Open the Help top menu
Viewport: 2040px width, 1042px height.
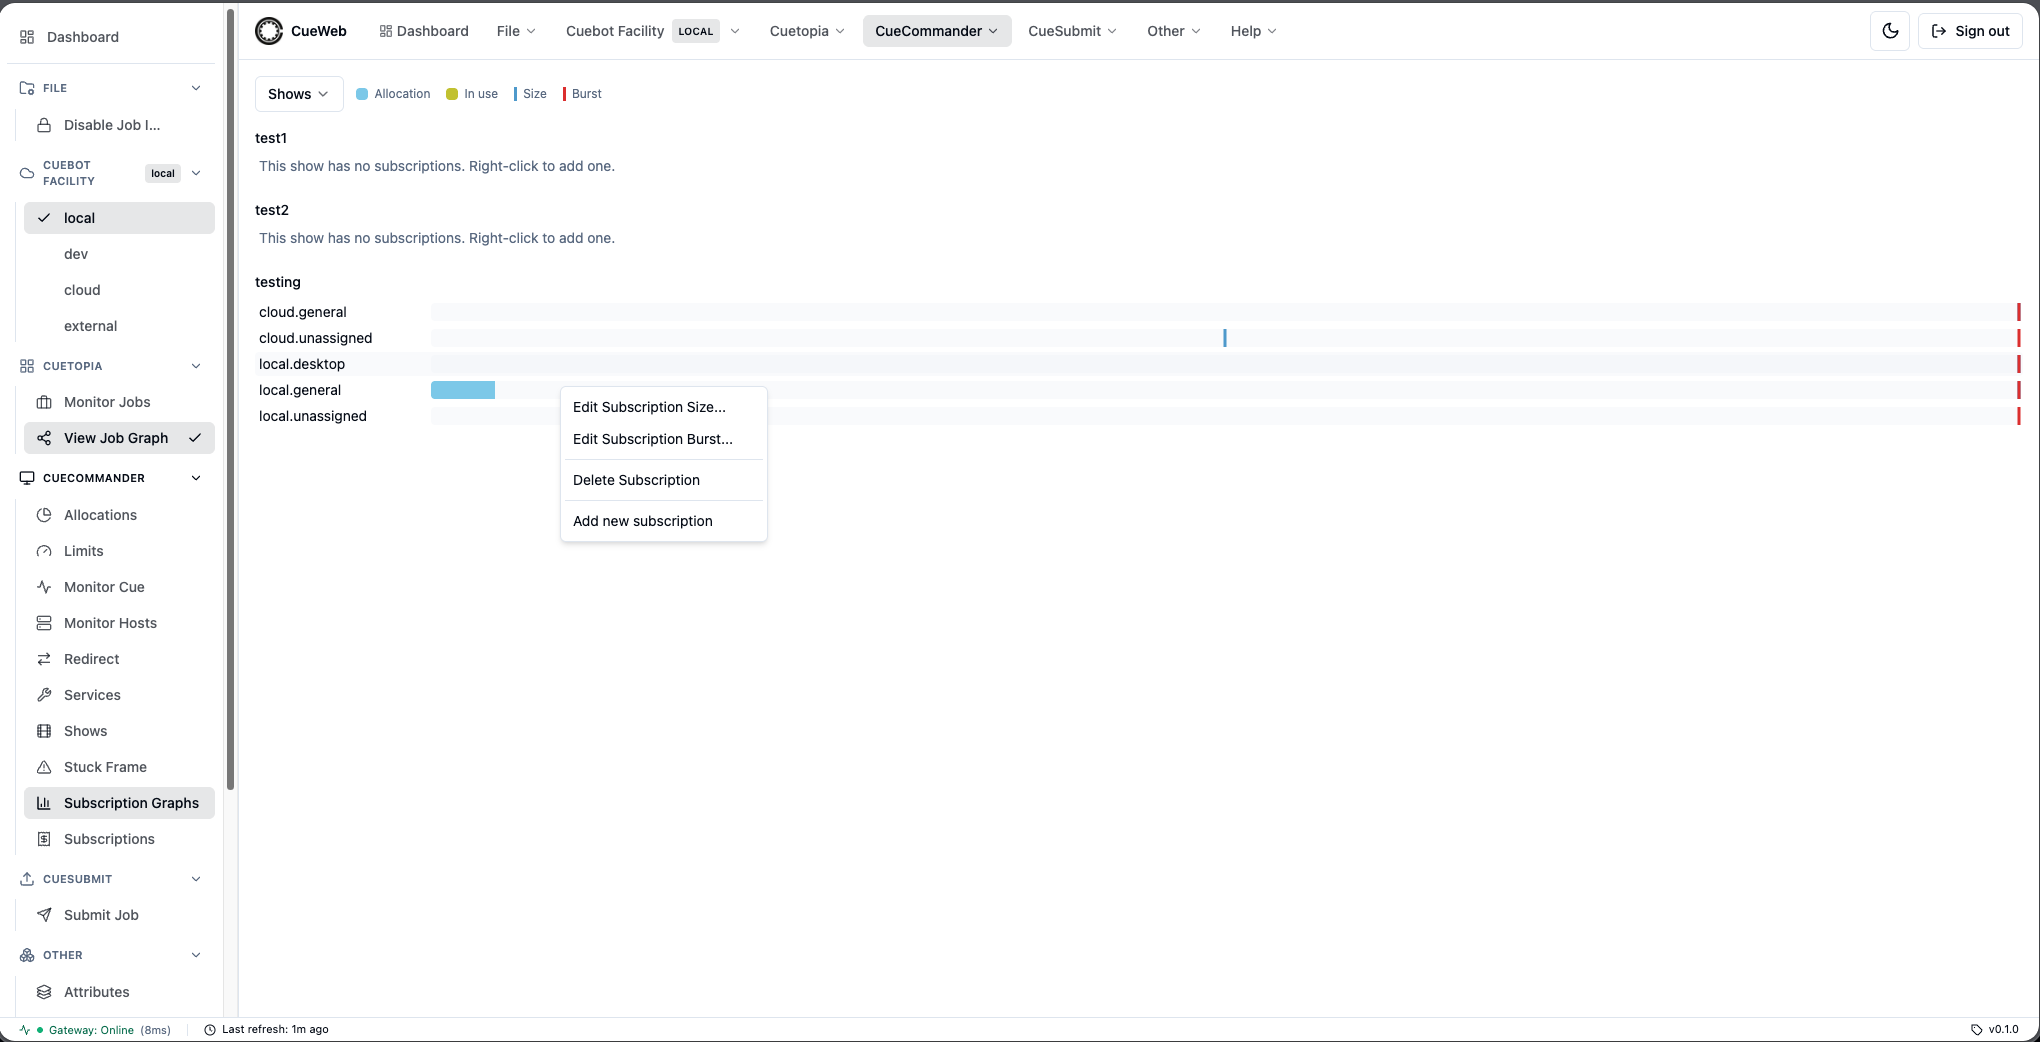(1253, 31)
